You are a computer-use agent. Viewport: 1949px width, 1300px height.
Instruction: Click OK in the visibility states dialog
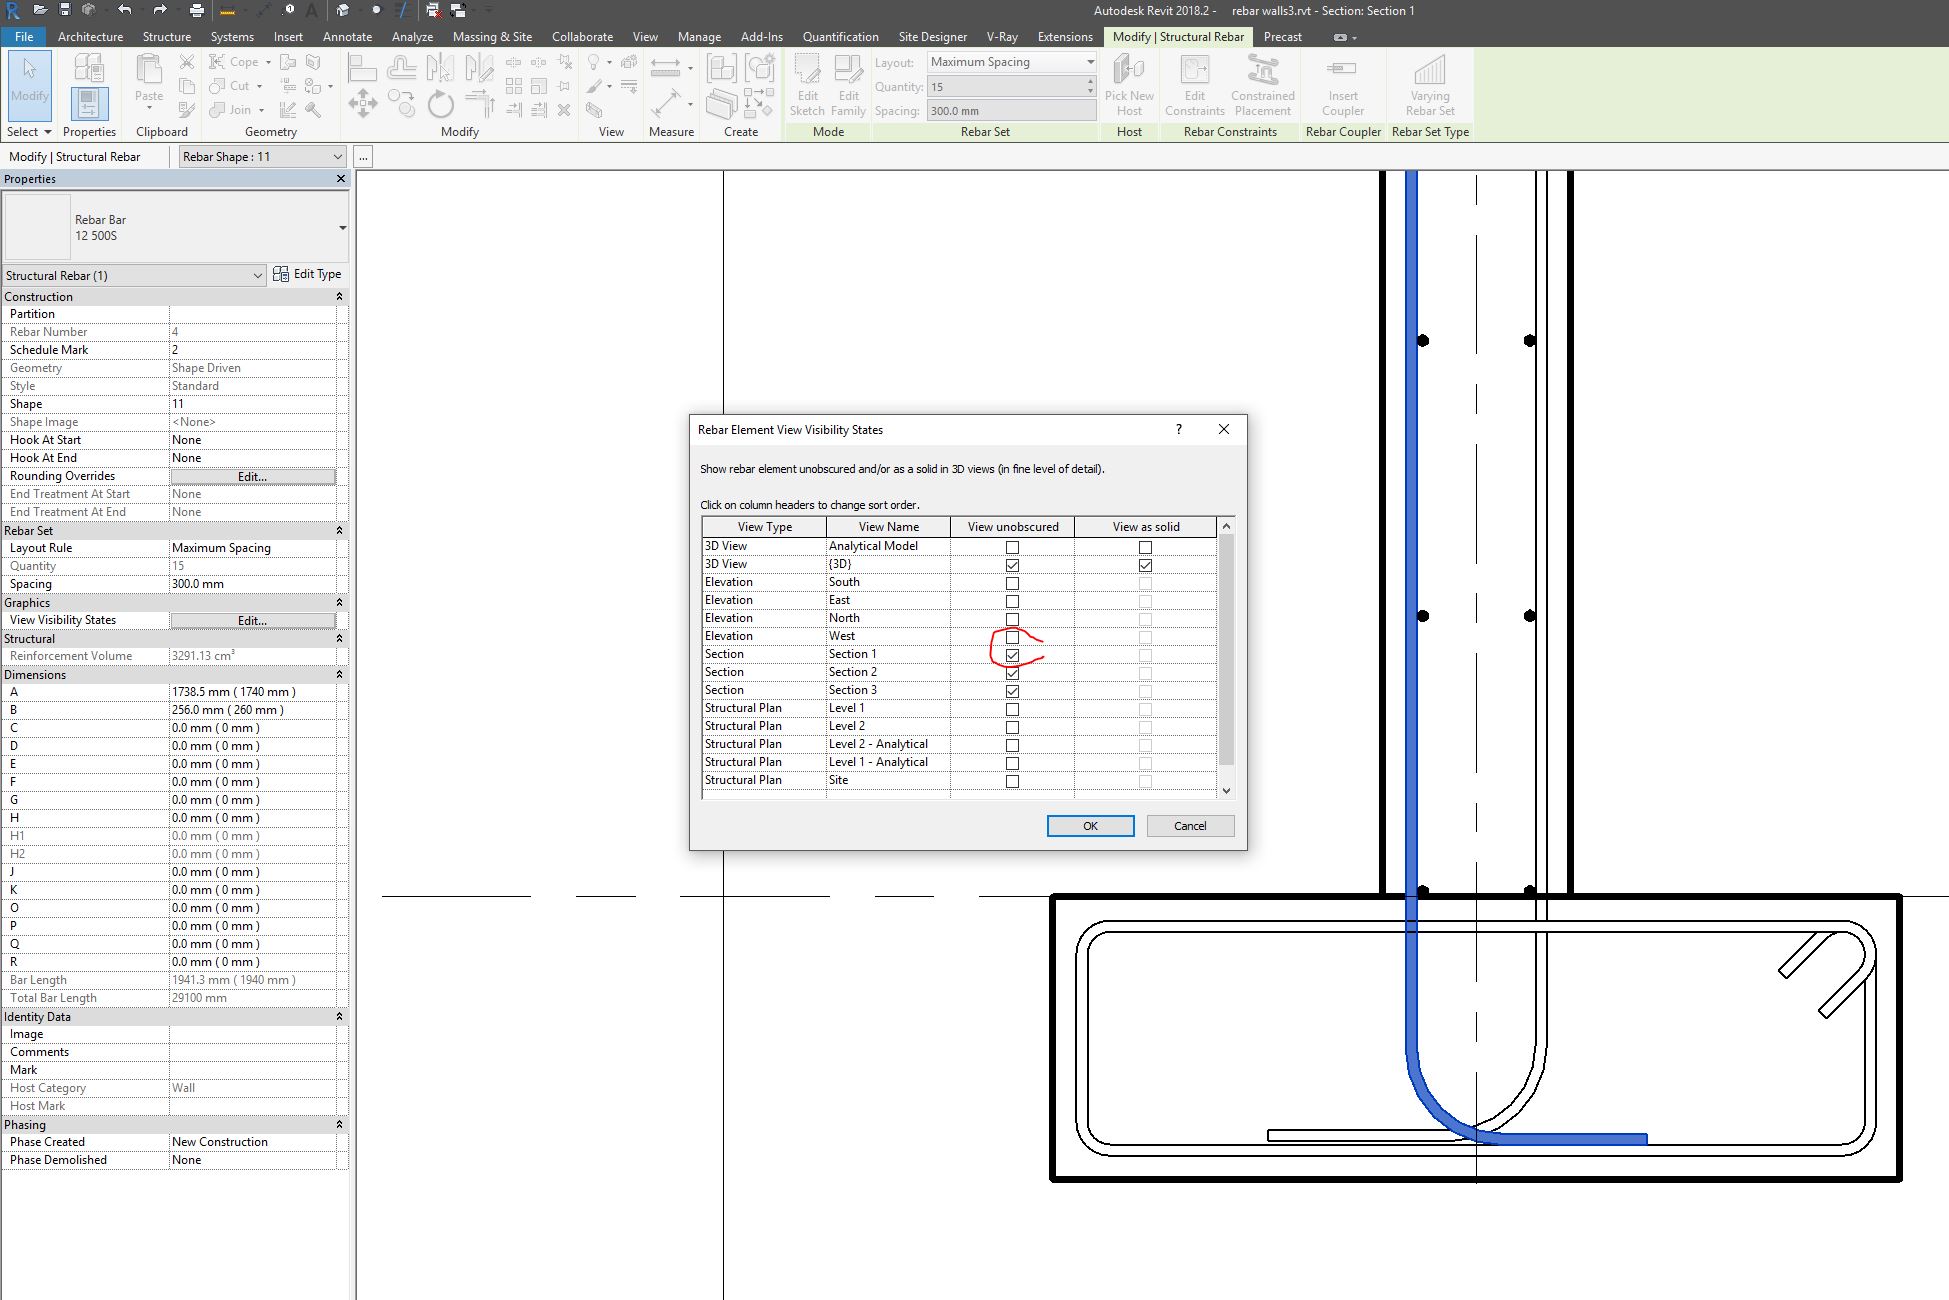pos(1090,826)
